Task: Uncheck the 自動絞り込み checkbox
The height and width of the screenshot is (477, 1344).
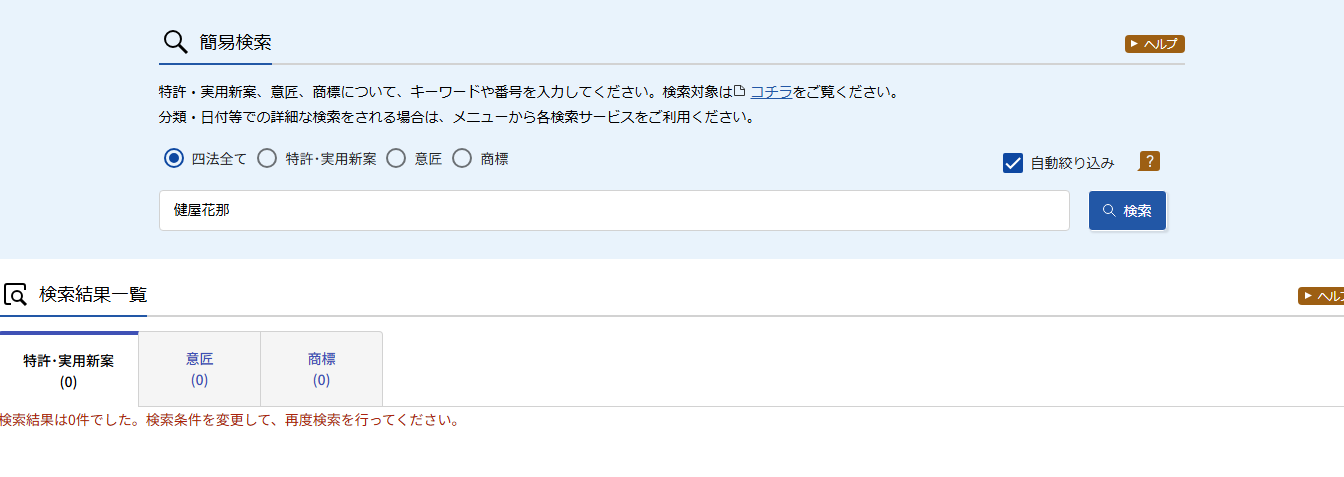Action: pyautogui.click(x=1013, y=163)
